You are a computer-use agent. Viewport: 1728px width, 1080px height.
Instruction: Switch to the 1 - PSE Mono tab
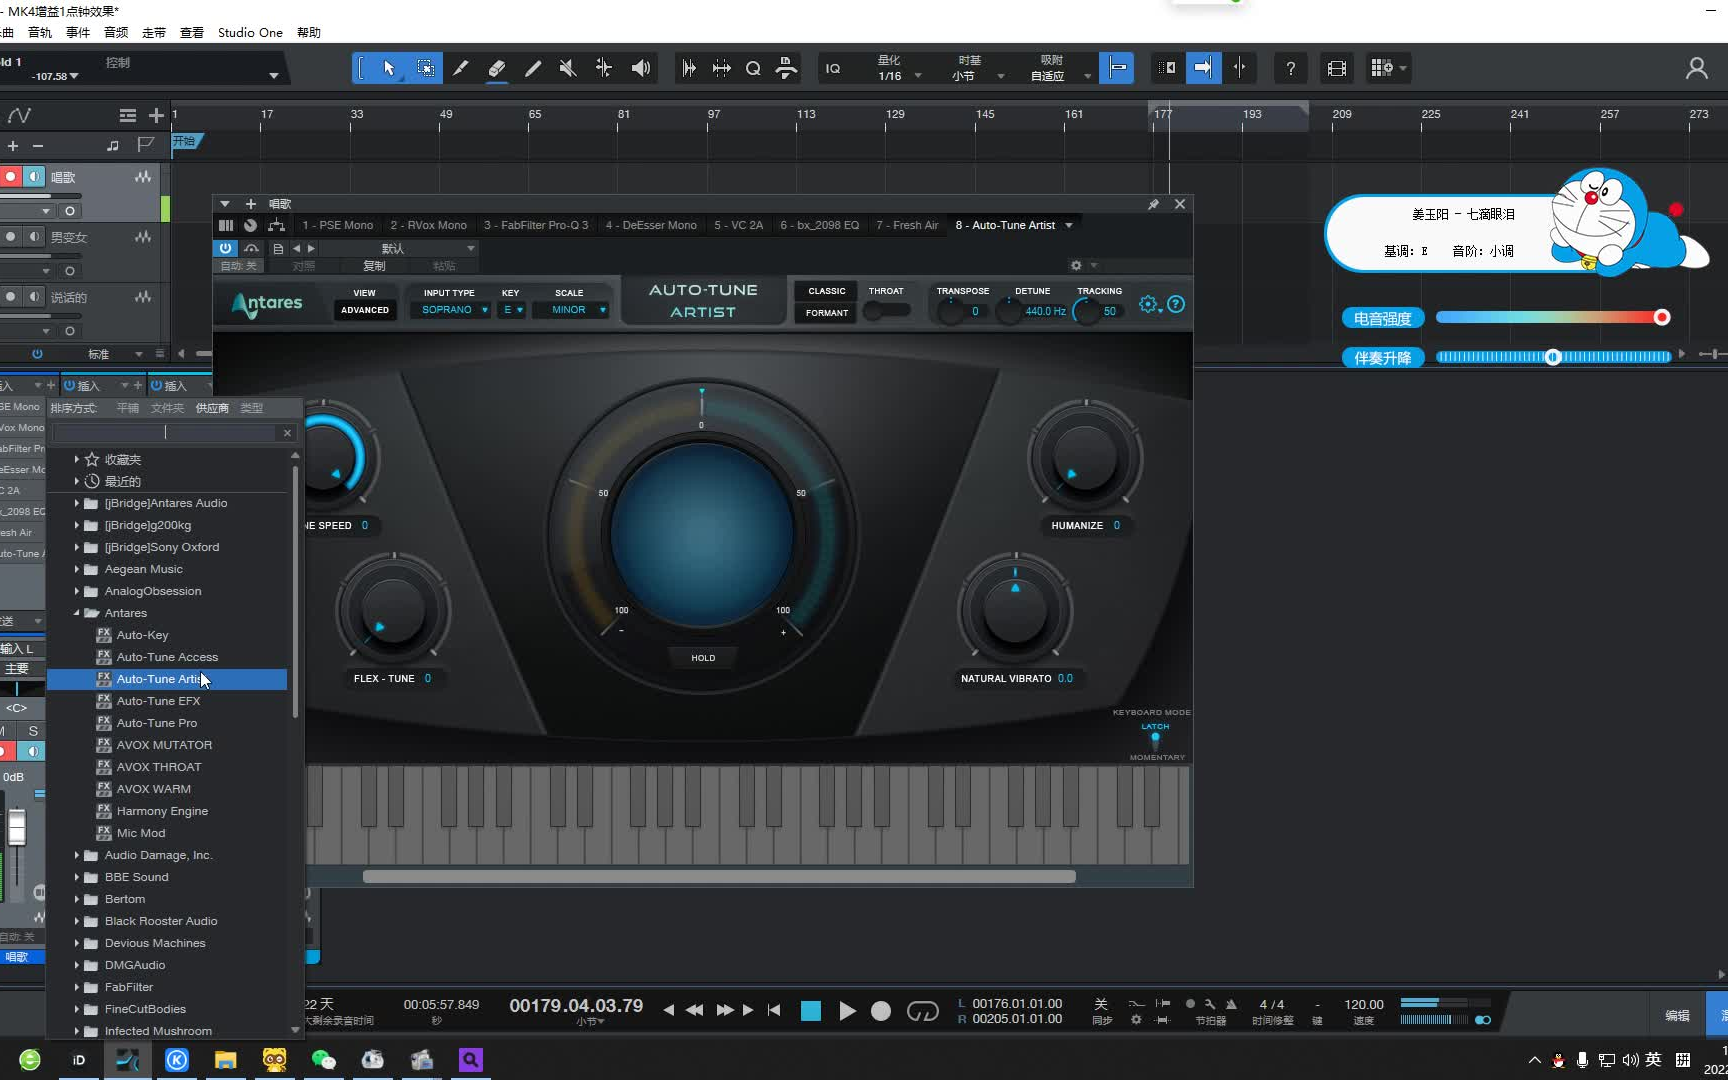338,225
